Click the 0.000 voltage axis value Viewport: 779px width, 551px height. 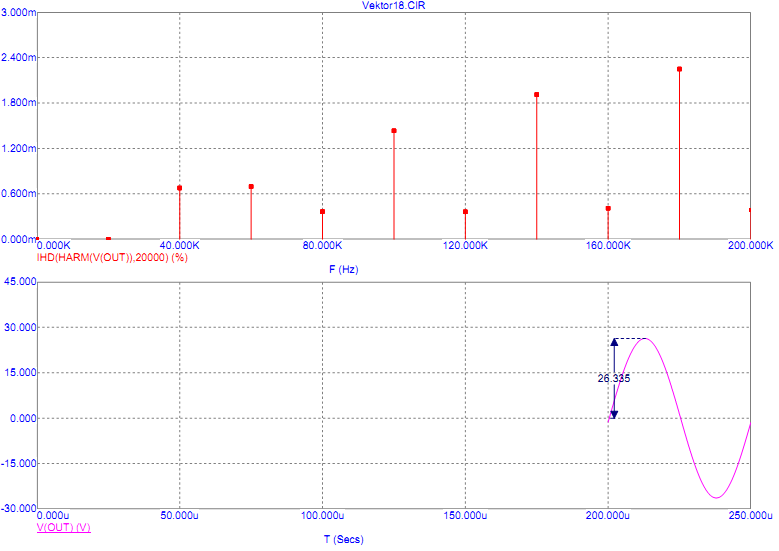click(23, 418)
